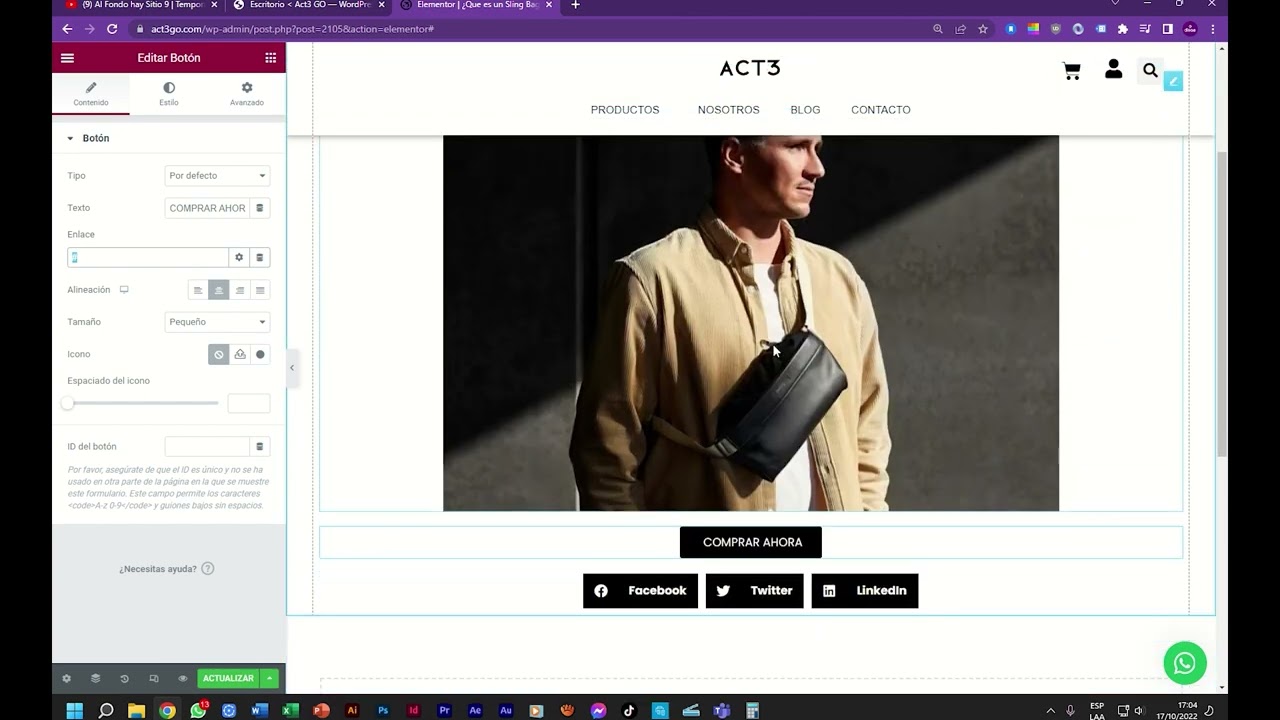Image resolution: width=1280 pixels, height=720 pixels.
Task: Expand save options arrow beside Actualizar
Action: (x=269, y=678)
